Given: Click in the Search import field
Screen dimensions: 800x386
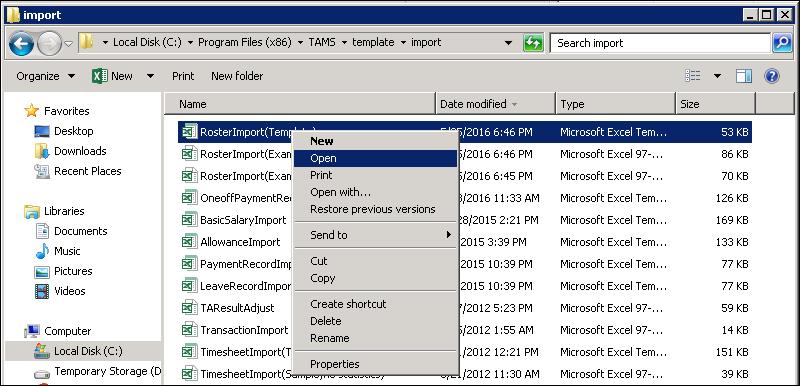Looking at the screenshot, I should tap(660, 43).
